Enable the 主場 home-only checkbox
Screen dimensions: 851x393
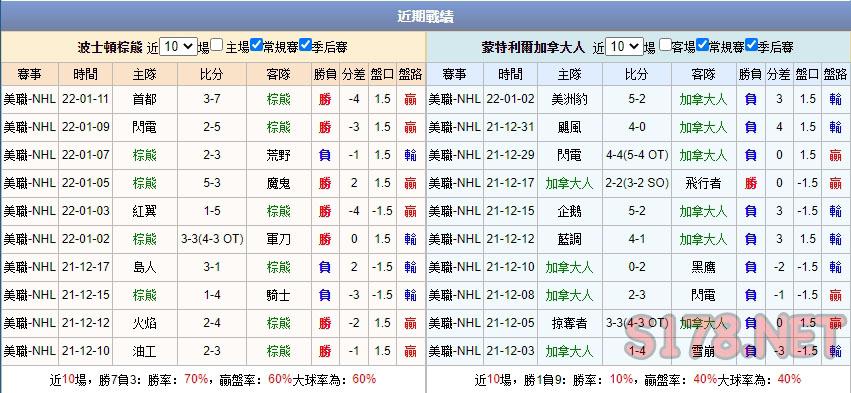click(x=217, y=46)
